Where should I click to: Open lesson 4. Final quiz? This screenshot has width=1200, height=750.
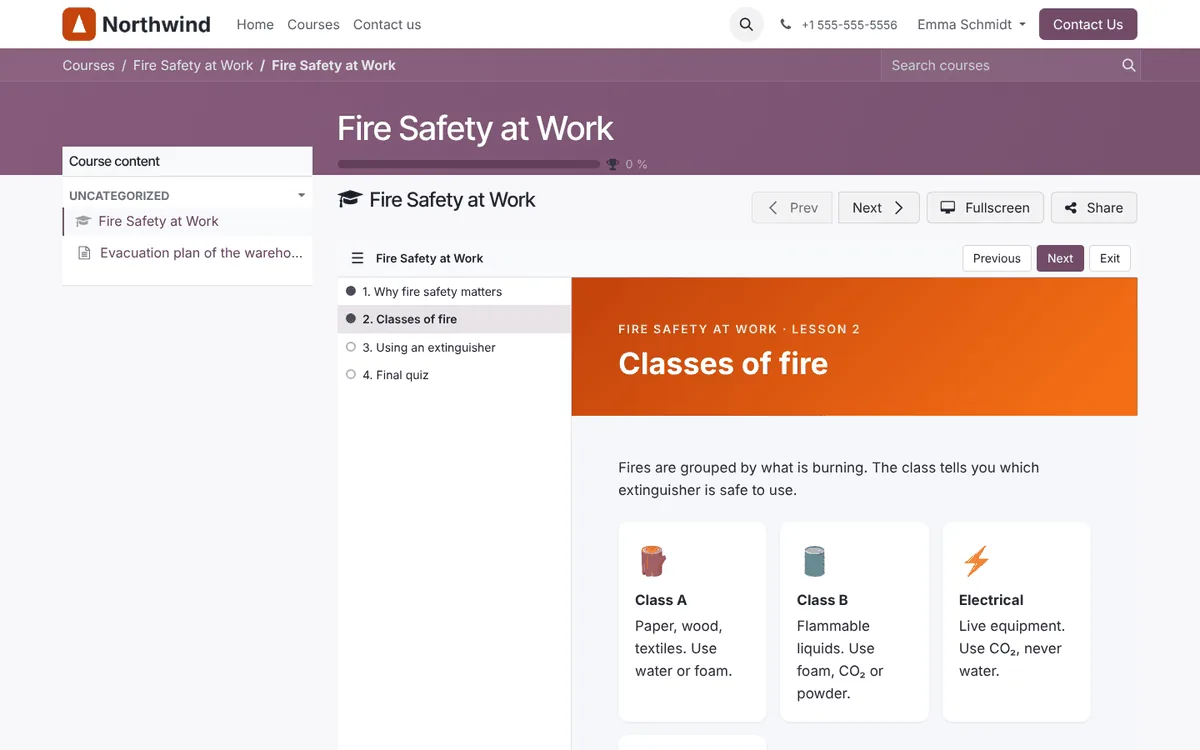coord(454,375)
